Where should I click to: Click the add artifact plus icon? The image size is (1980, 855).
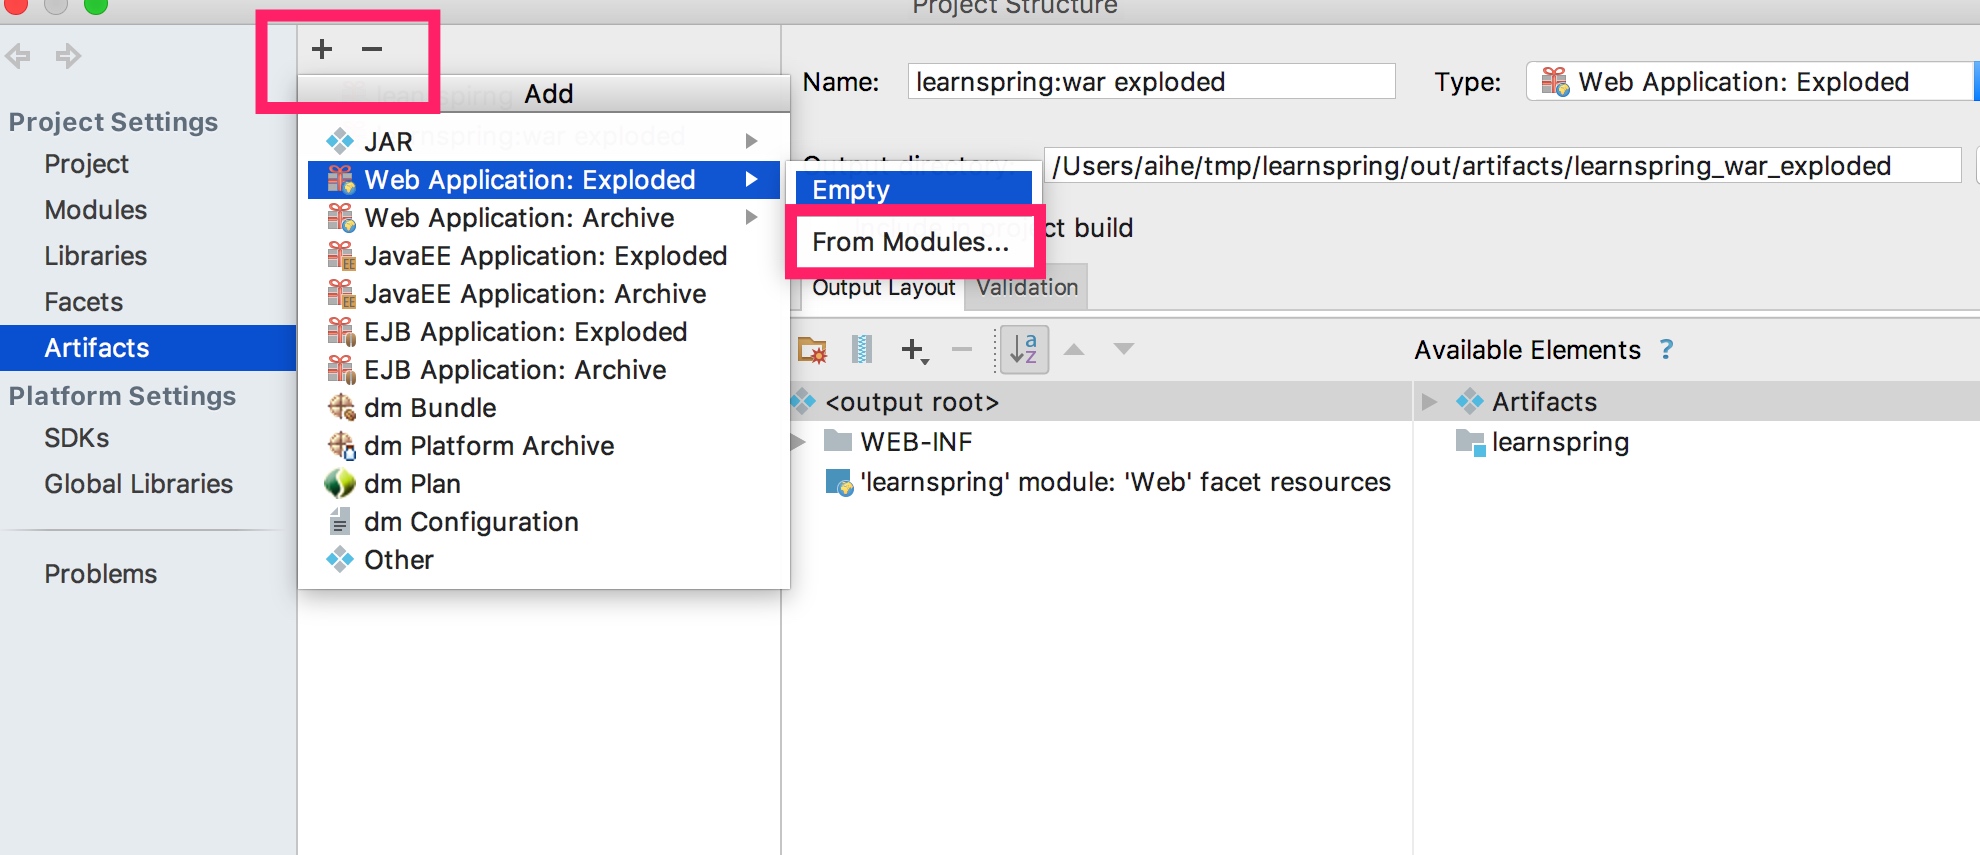(x=322, y=49)
